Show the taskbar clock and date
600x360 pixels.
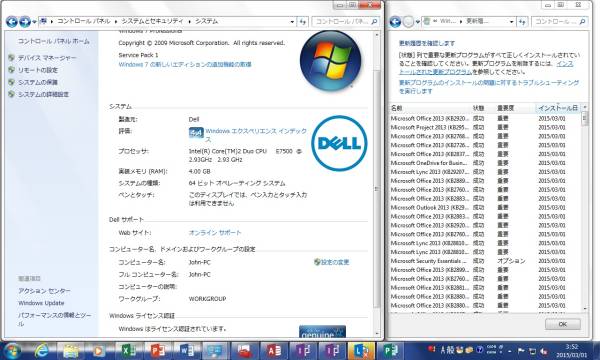572,351
